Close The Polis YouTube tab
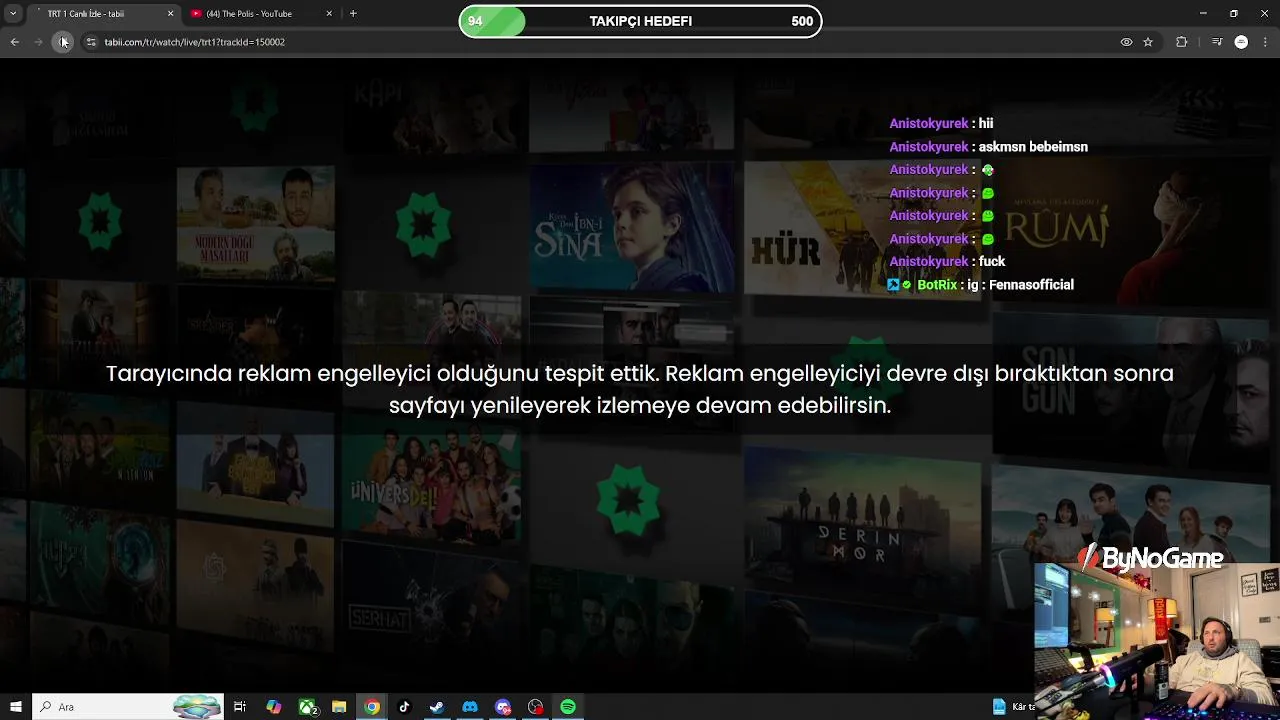 coord(329,14)
